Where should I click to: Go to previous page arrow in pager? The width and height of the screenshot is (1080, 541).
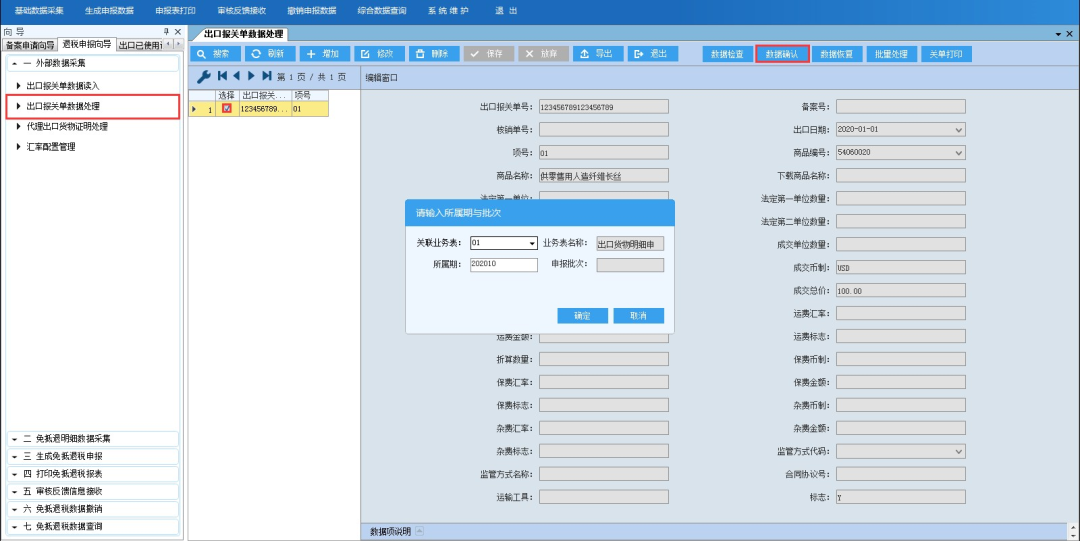236,76
